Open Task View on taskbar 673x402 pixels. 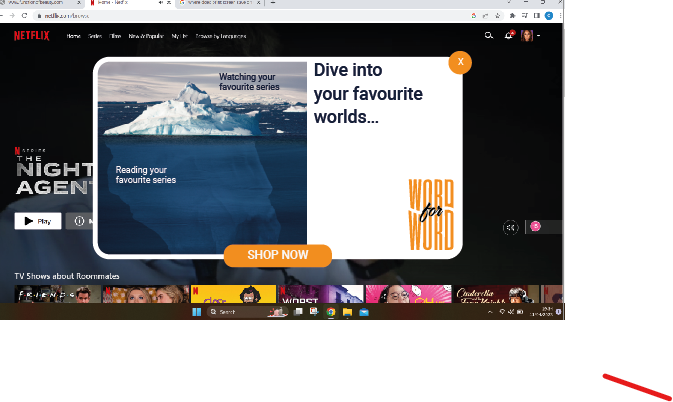point(298,312)
